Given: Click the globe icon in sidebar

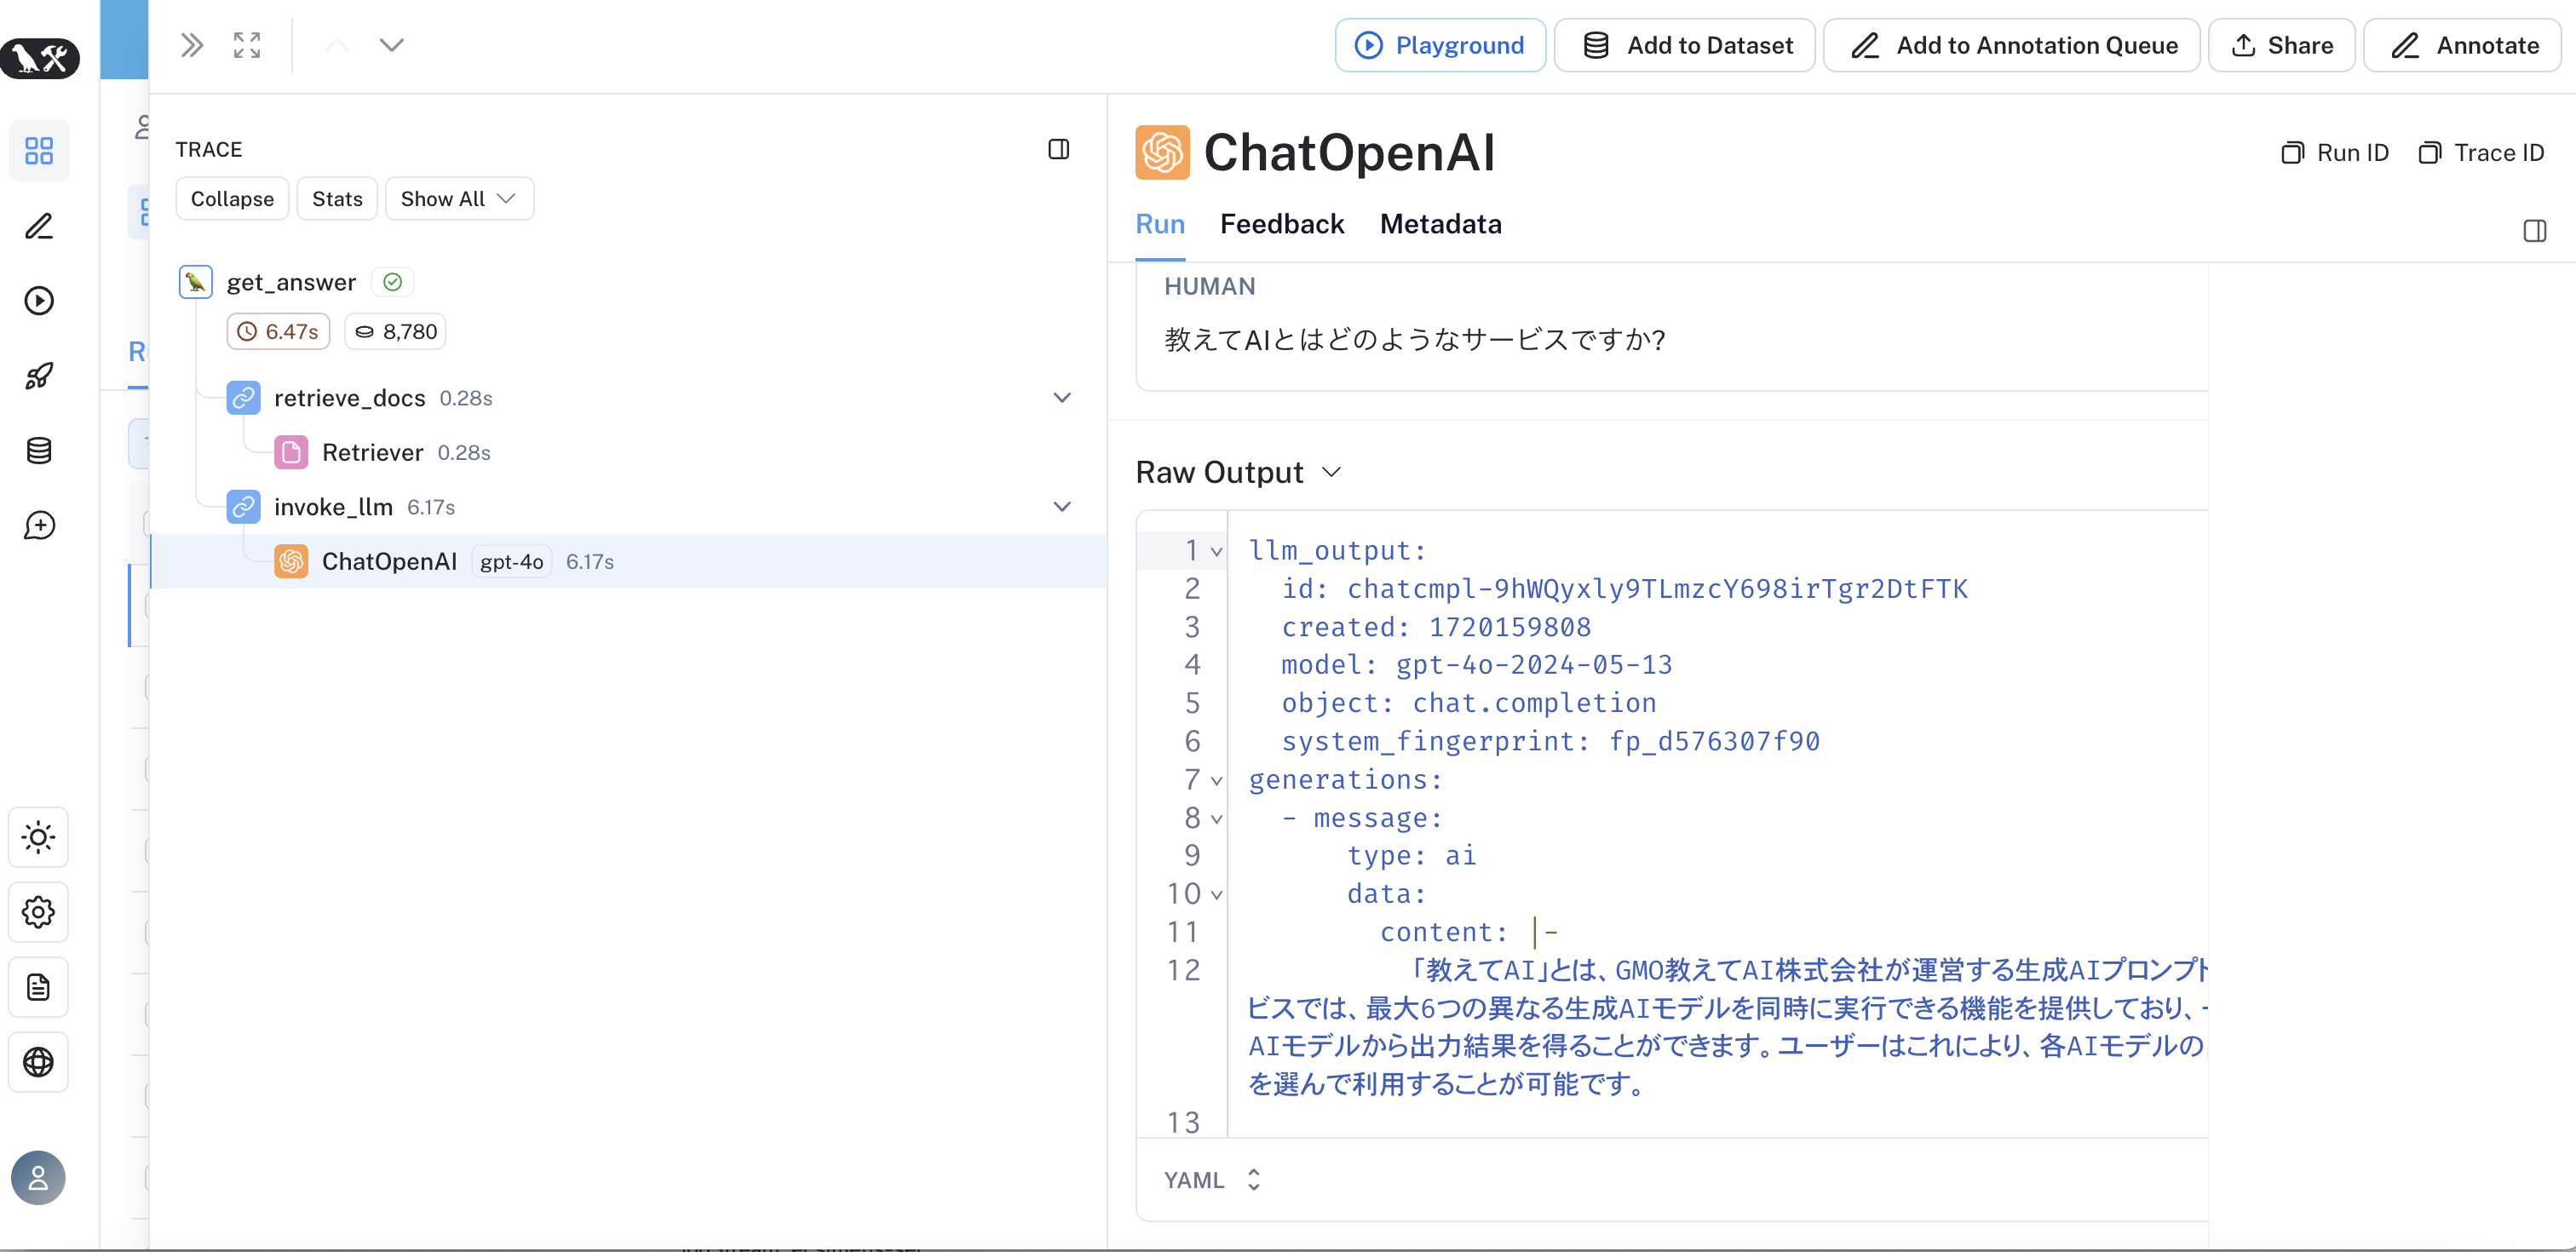Looking at the screenshot, I should (39, 1062).
